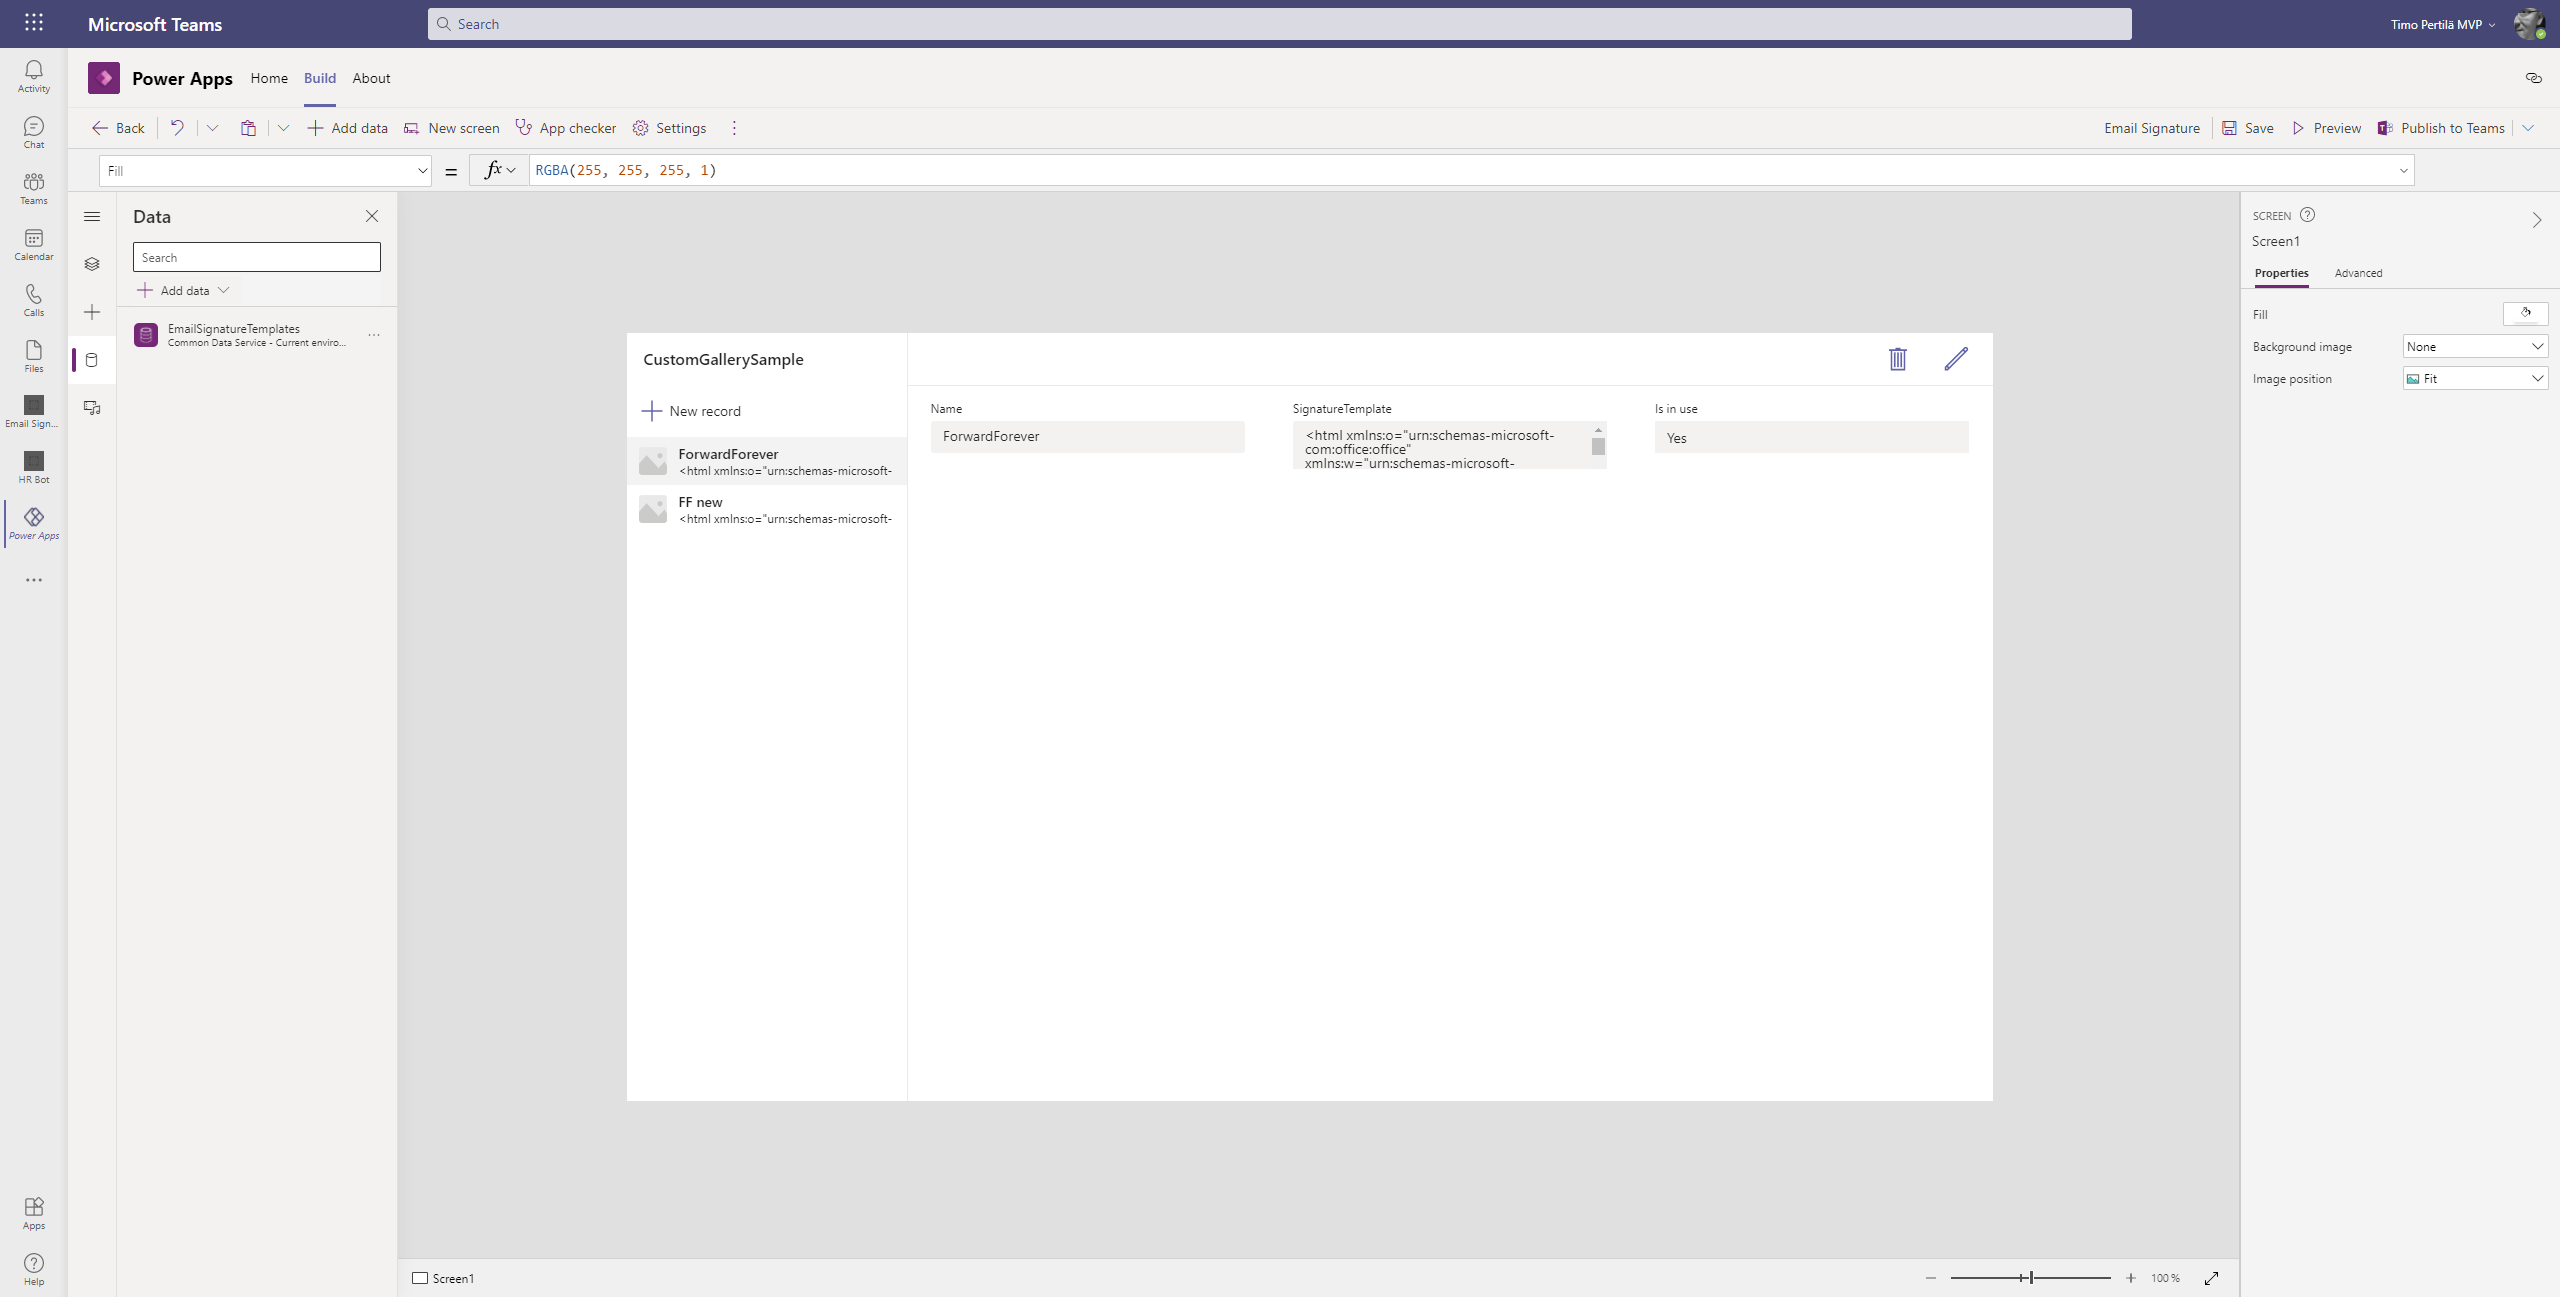Viewport: 2560px width, 1297px height.
Task: Expand the Fill property selector dropdown
Action: tap(422, 171)
